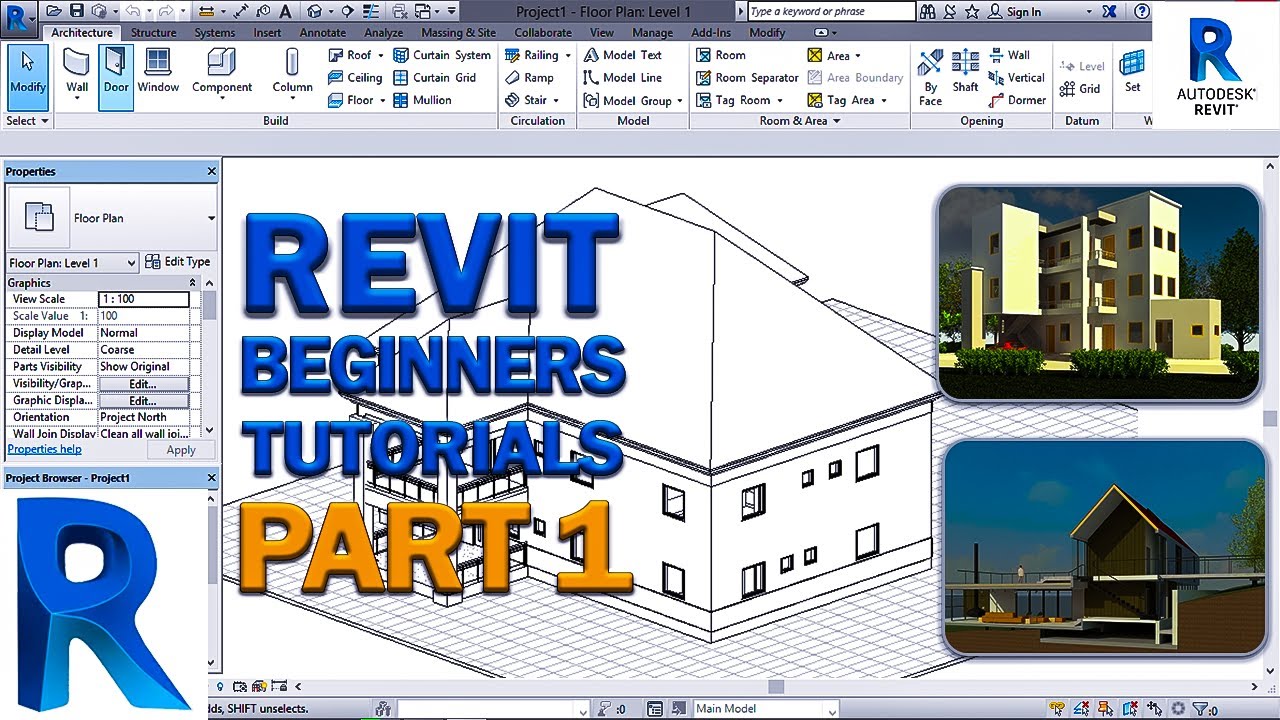1280x720 pixels.
Task: Click the binoculars search icon
Action: (928, 12)
